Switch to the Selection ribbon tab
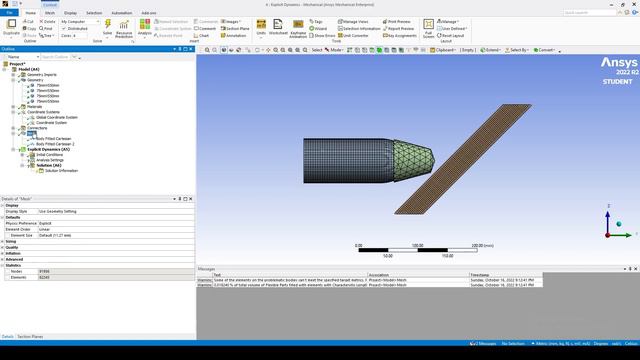Viewport: 640px width, 360px height. pyautogui.click(x=94, y=13)
